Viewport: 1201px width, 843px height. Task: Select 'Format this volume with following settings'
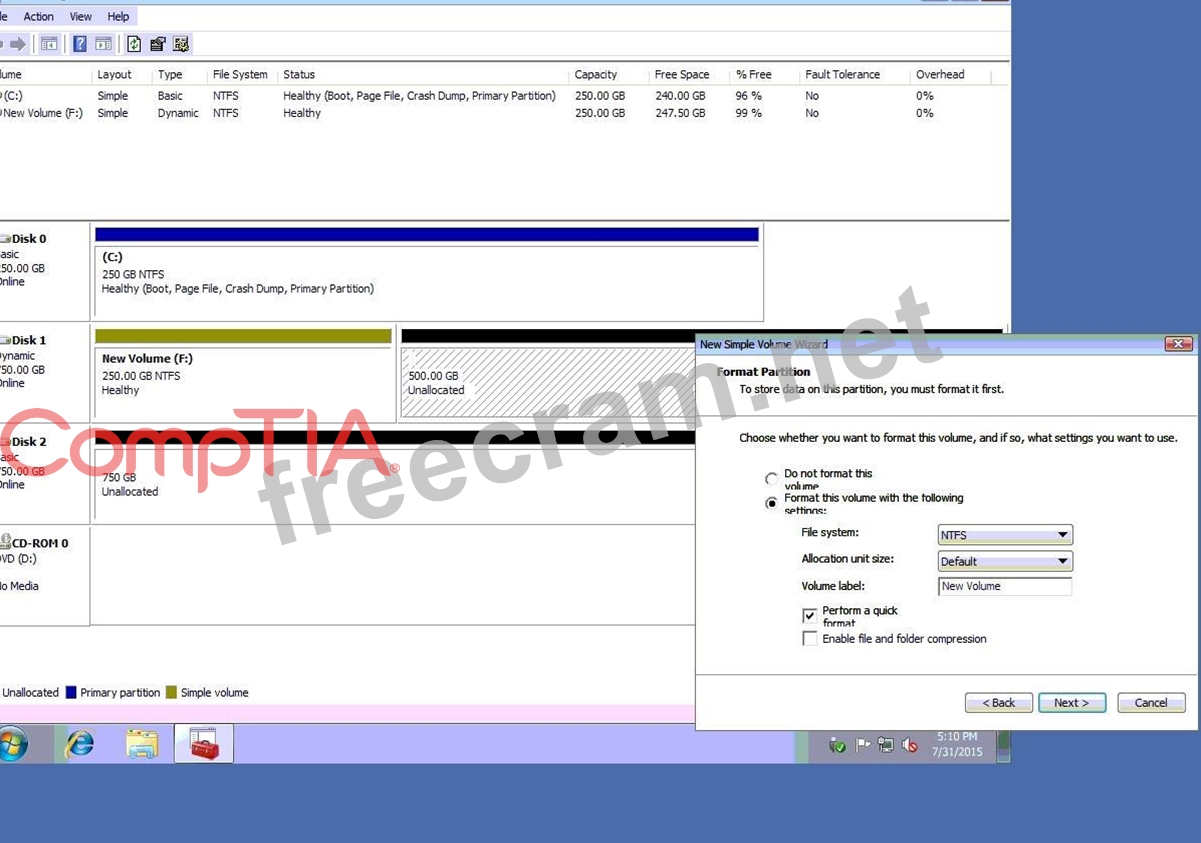pos(771,504)
